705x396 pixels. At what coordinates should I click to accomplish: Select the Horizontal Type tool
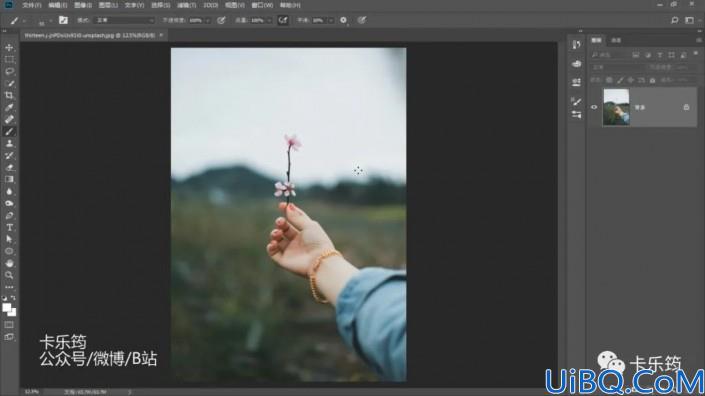[x=9, y=227]
